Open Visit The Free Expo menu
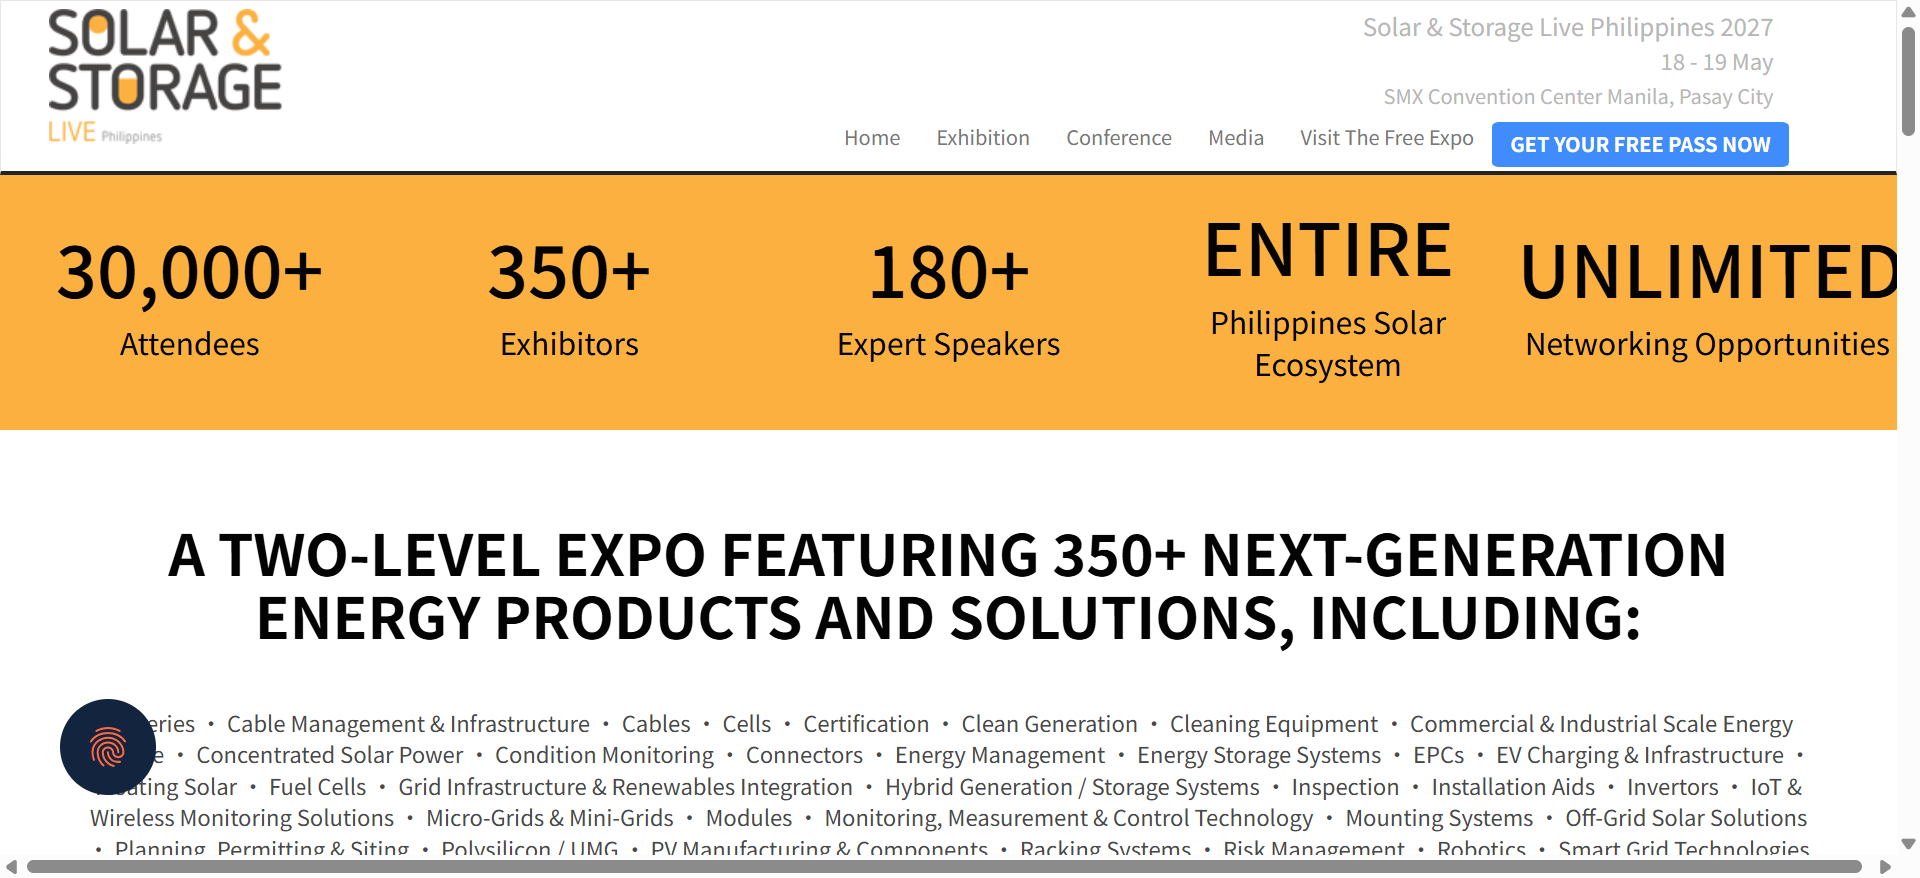The image size is (1920, 878). click(1387, 138)
